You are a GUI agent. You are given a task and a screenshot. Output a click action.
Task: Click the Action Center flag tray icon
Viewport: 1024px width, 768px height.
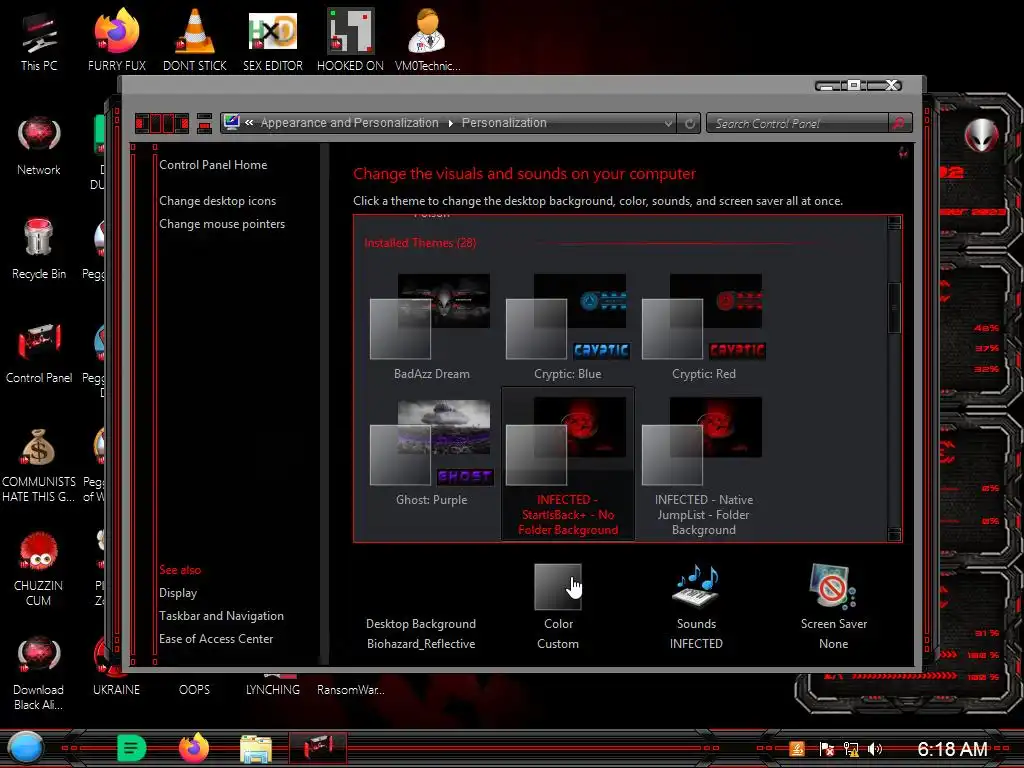pos(826,749)
